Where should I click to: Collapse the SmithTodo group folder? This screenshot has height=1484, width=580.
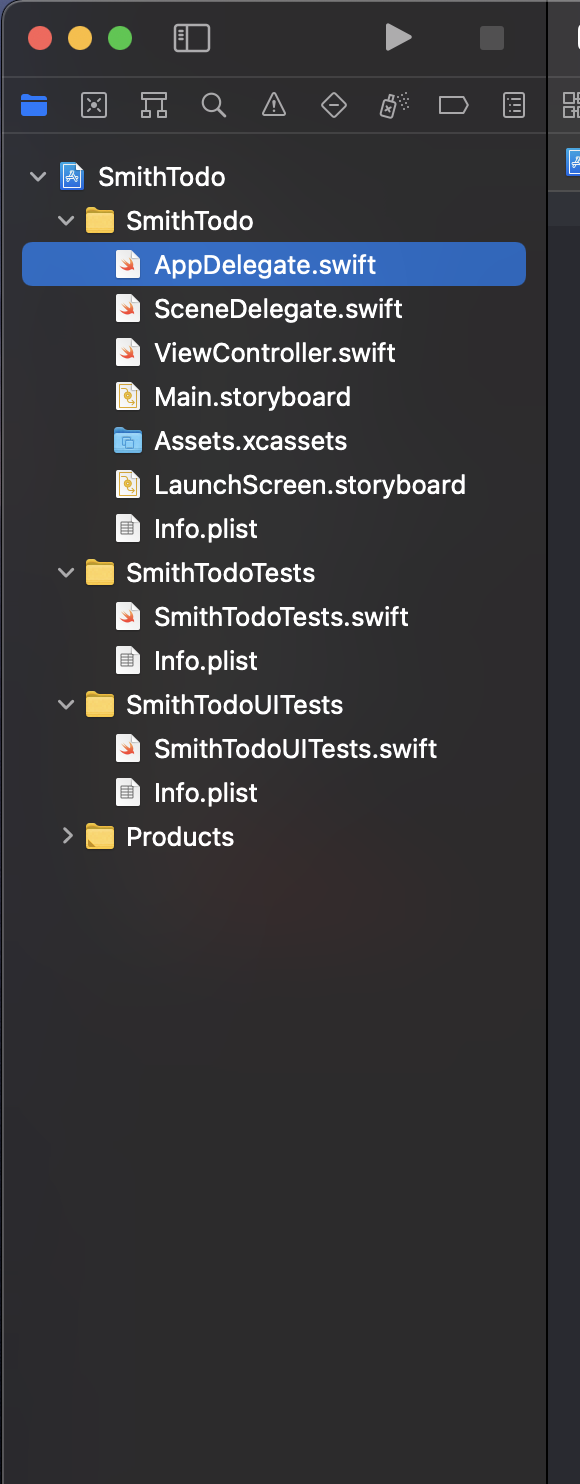pyautogui.click(x=66, y=221)
